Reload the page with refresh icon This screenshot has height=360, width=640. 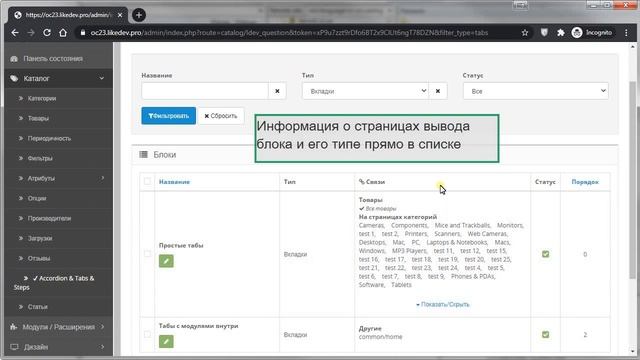coord(47,33)
